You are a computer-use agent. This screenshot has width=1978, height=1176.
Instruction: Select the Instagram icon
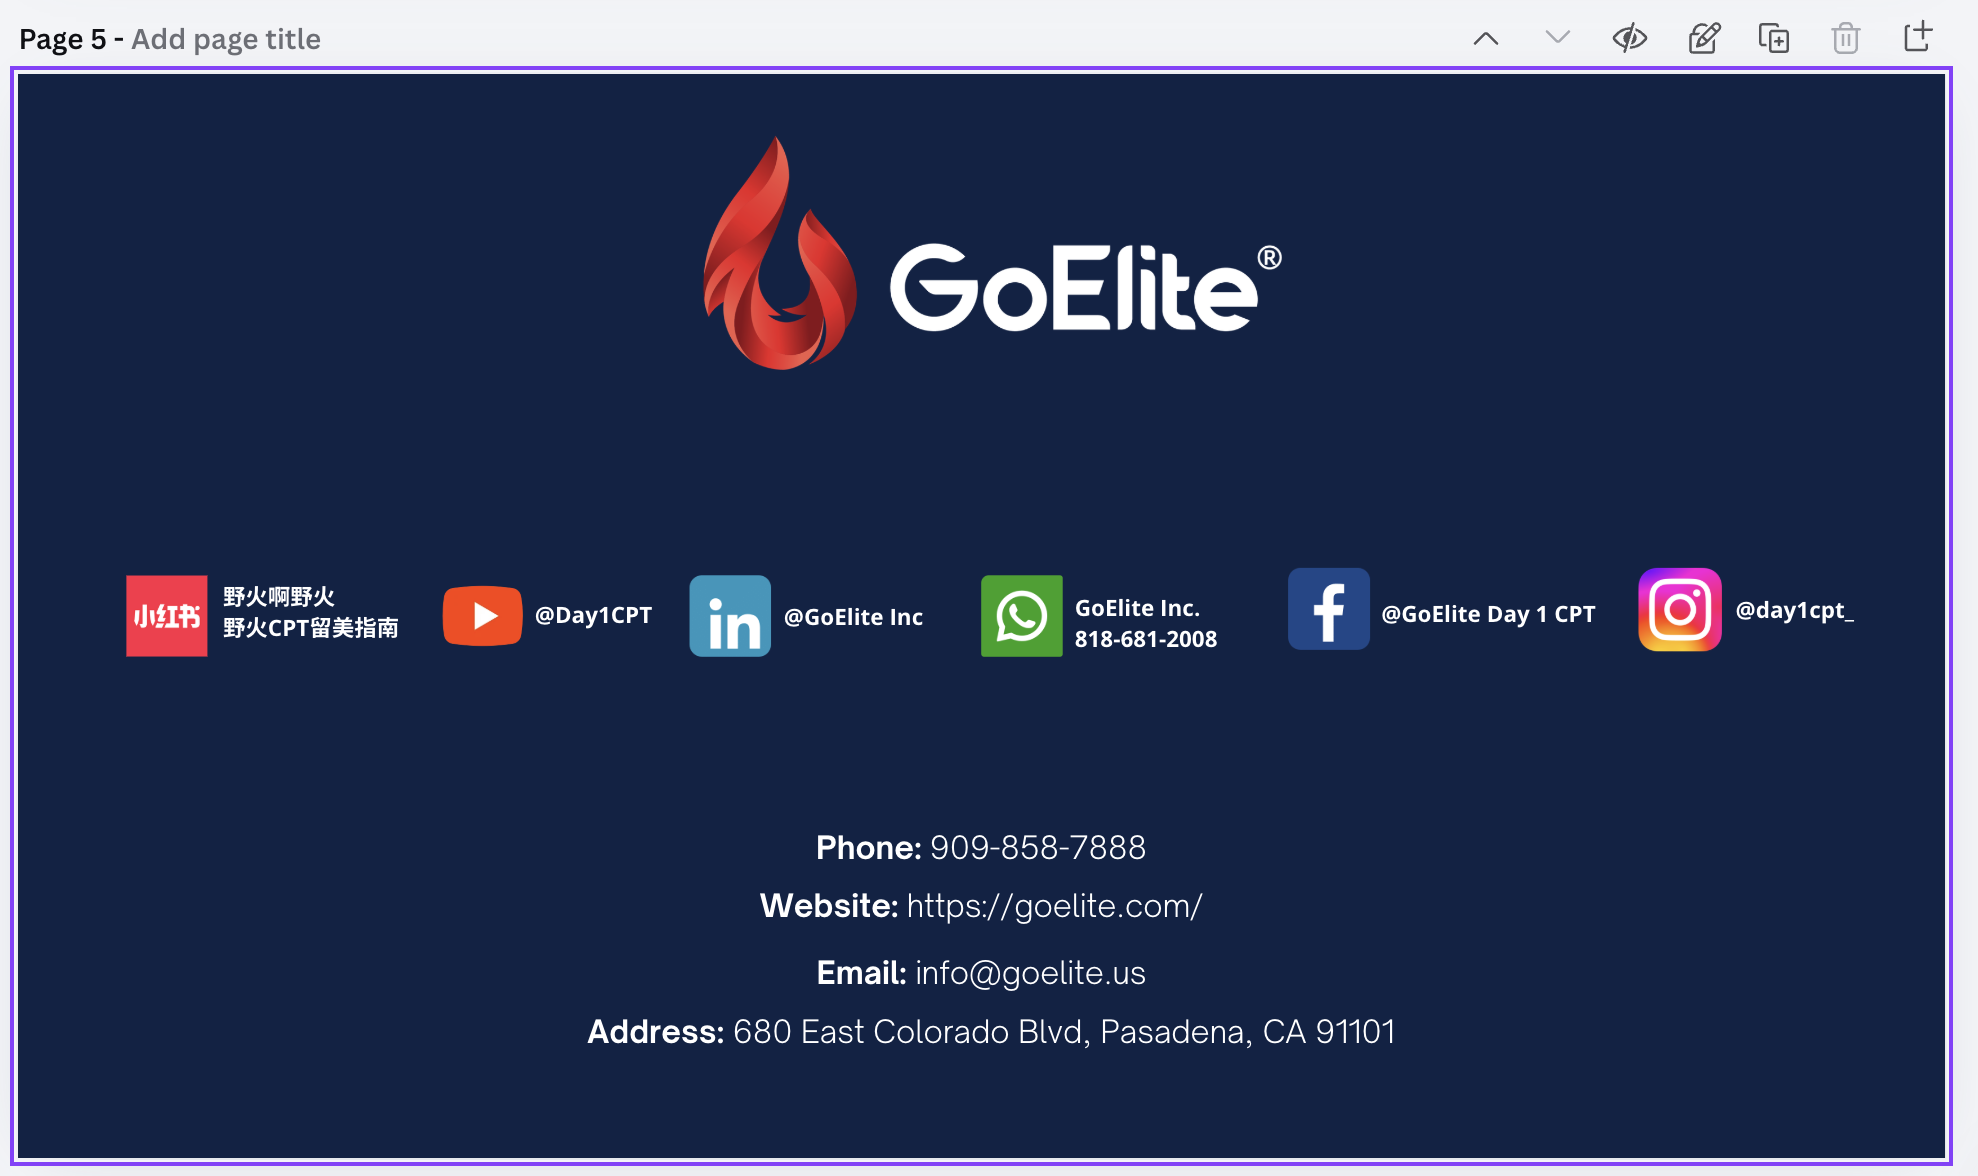[x=1680, y=610]
